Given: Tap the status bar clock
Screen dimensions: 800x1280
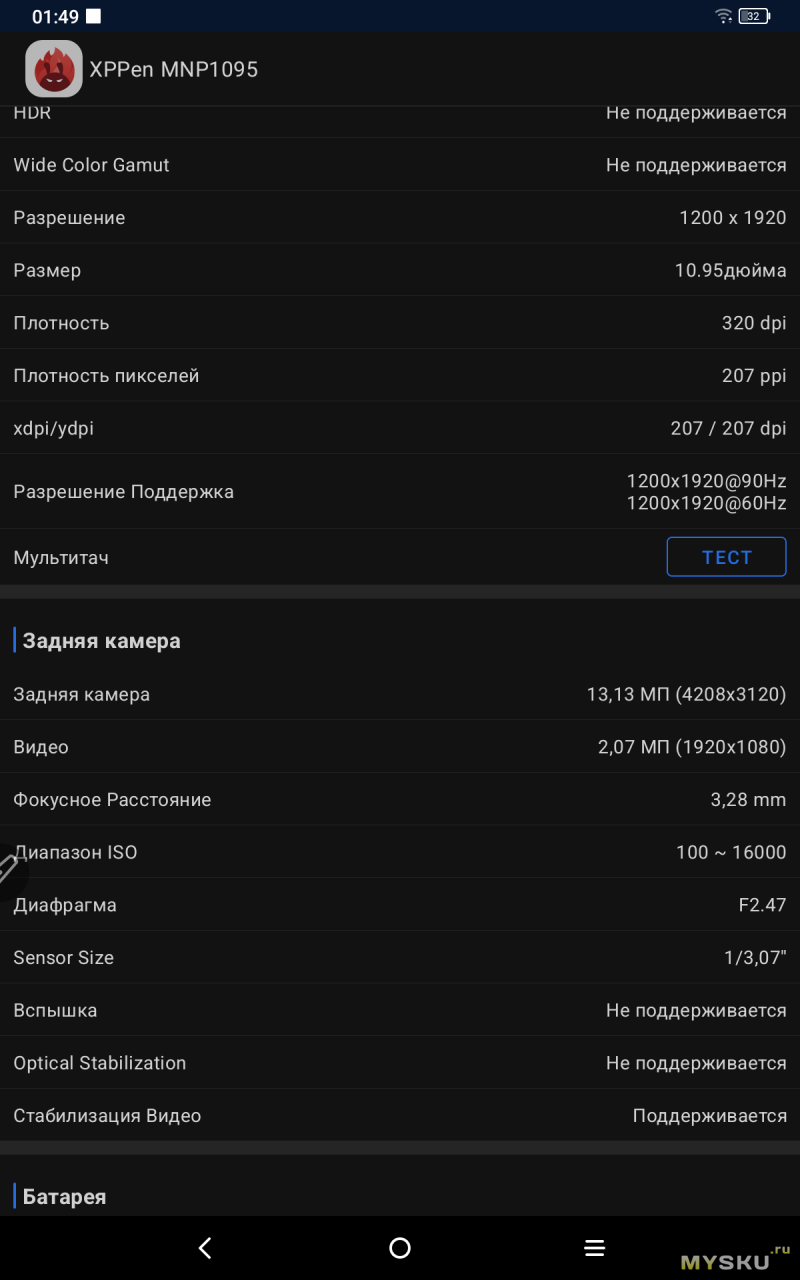Looking at the screenshot, I should click(55, 16).
